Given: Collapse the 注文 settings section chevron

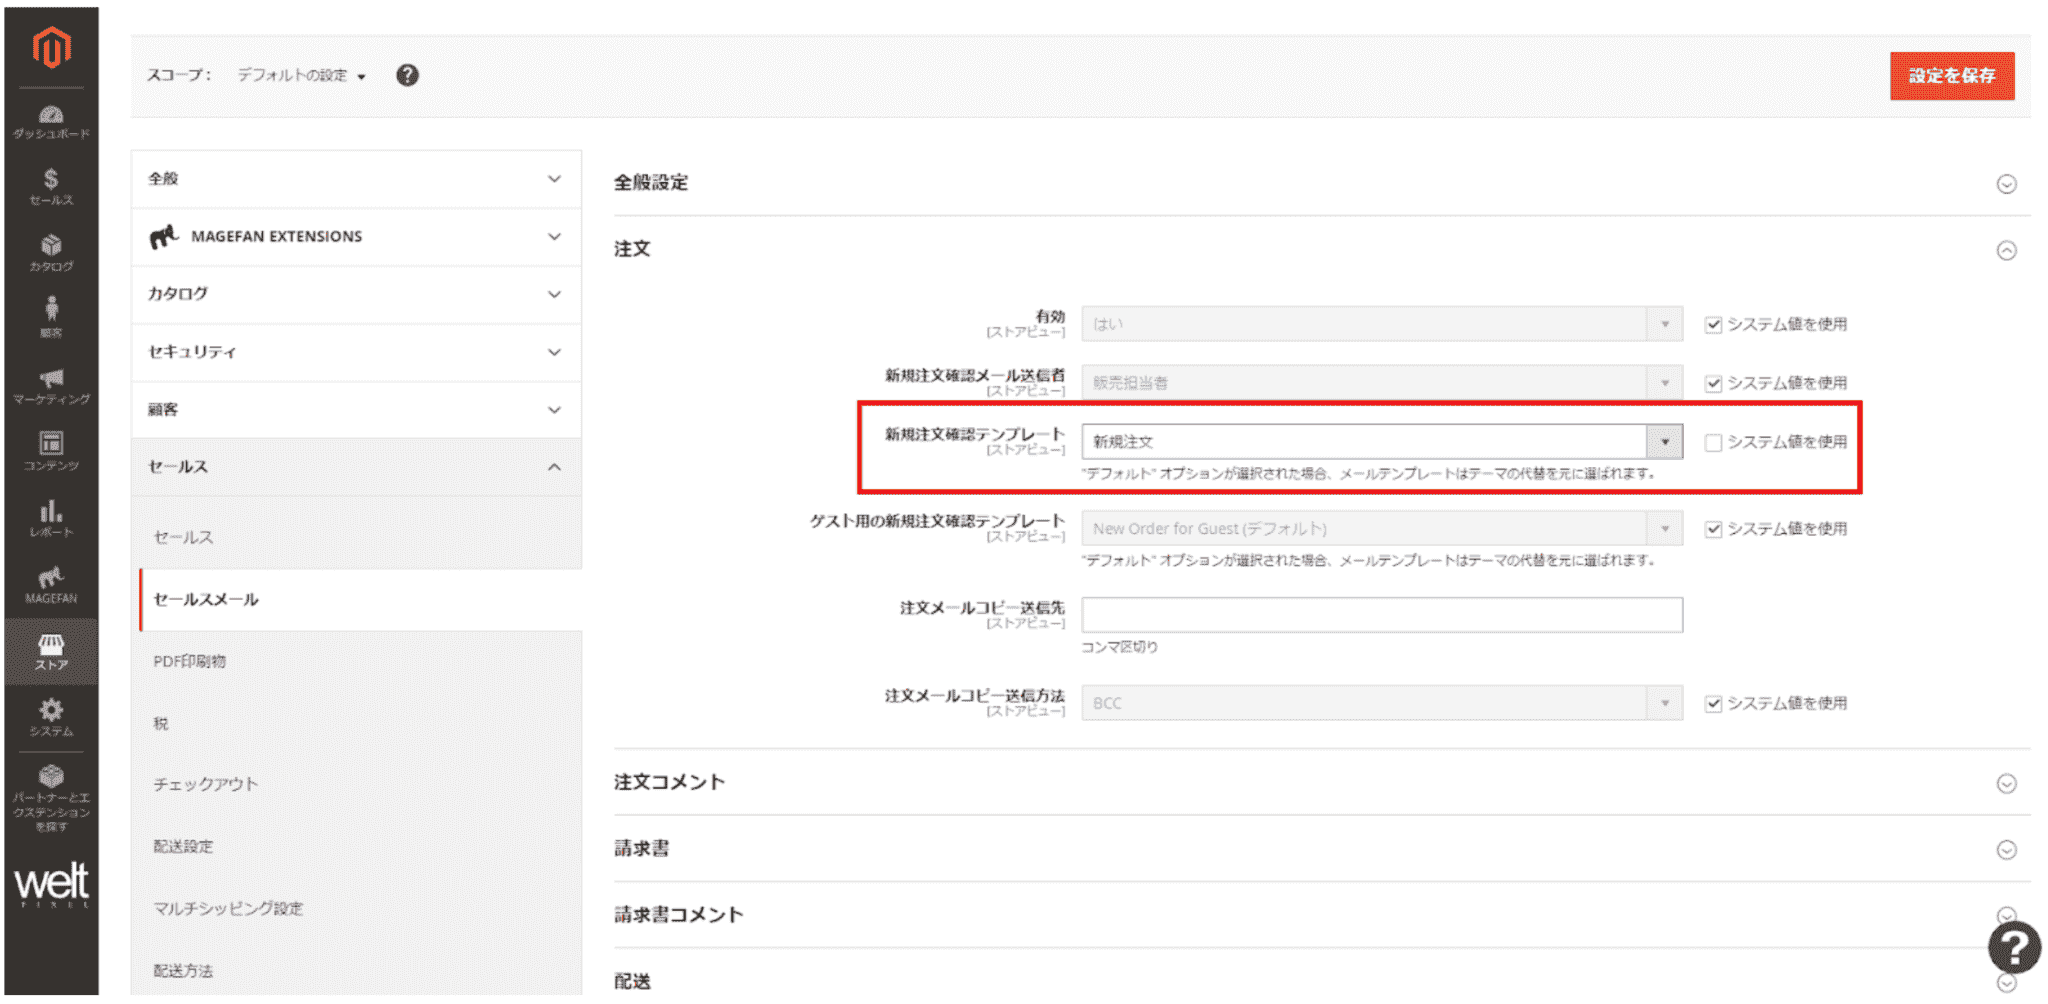Looking at the screenshot, I should 2007,250.
